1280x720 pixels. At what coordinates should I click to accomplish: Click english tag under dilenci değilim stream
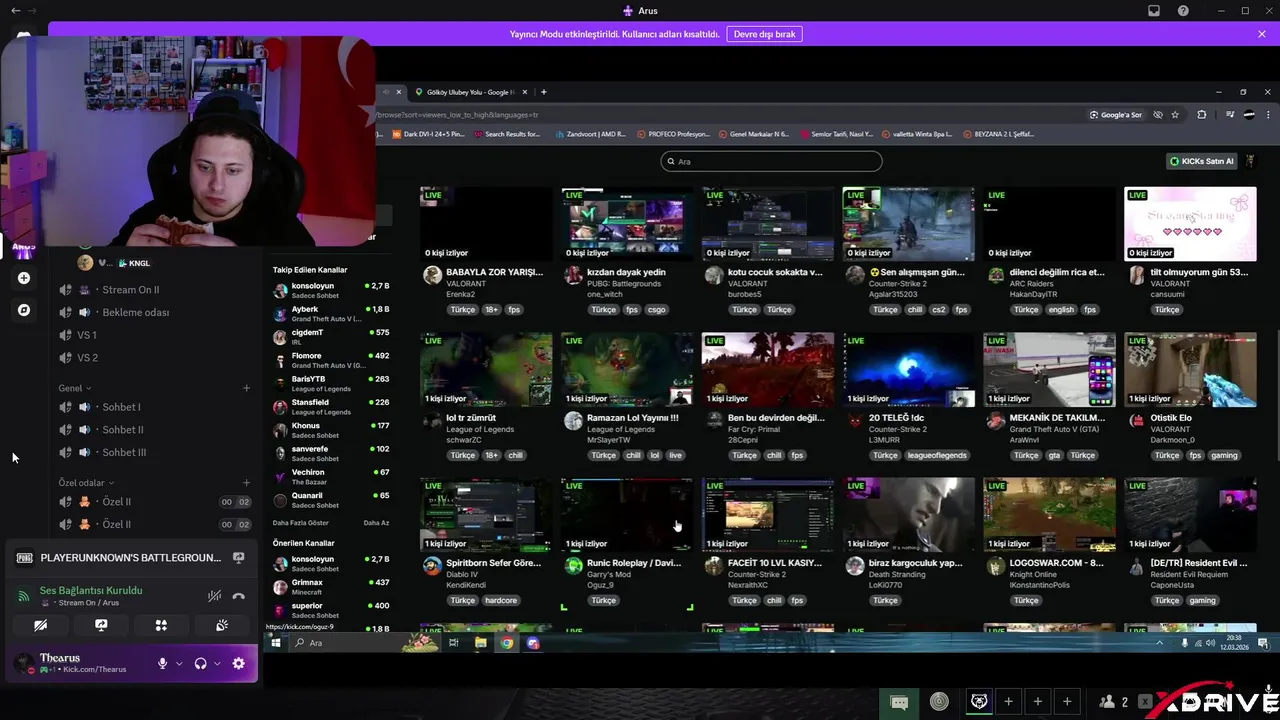click(x=1061, y=310)
